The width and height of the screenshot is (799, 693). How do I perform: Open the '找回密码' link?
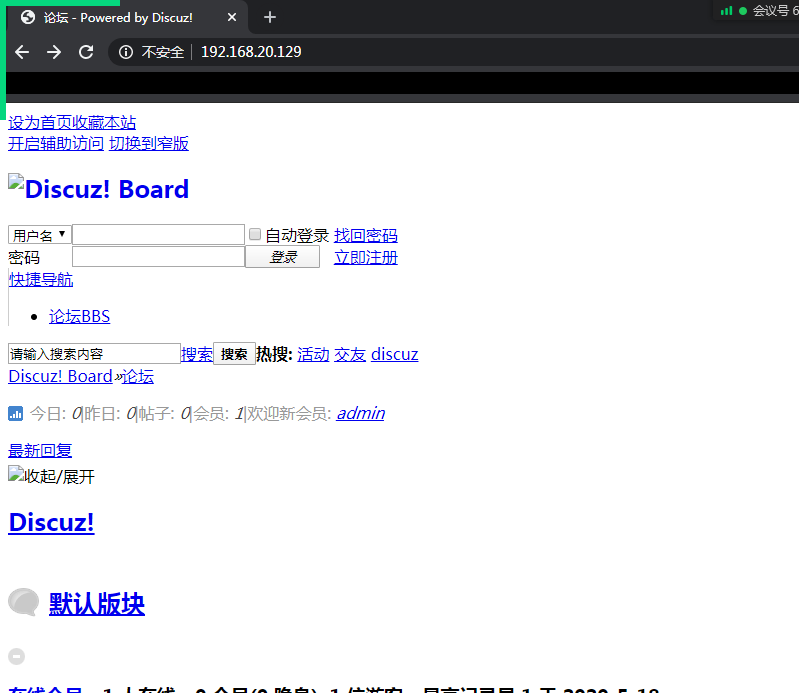coord(366,235)
